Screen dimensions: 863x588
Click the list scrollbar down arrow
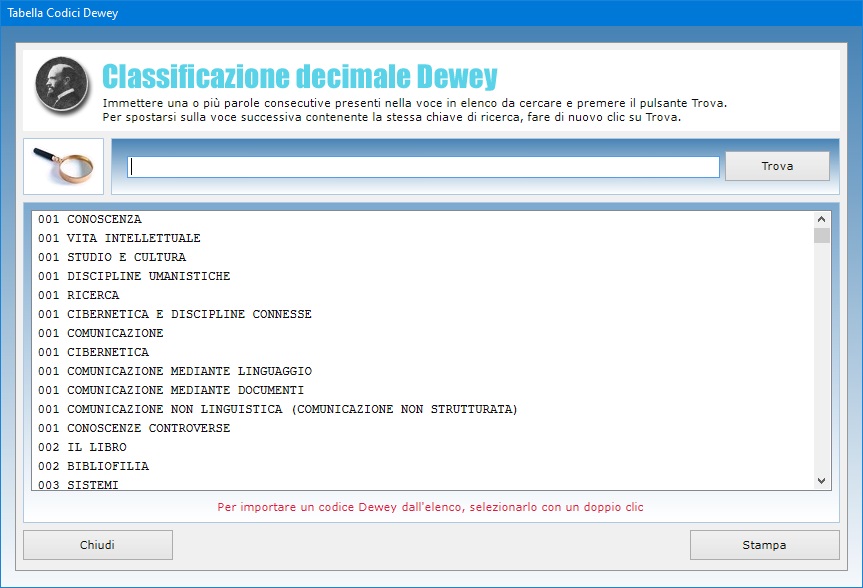(x=822, y=481)
